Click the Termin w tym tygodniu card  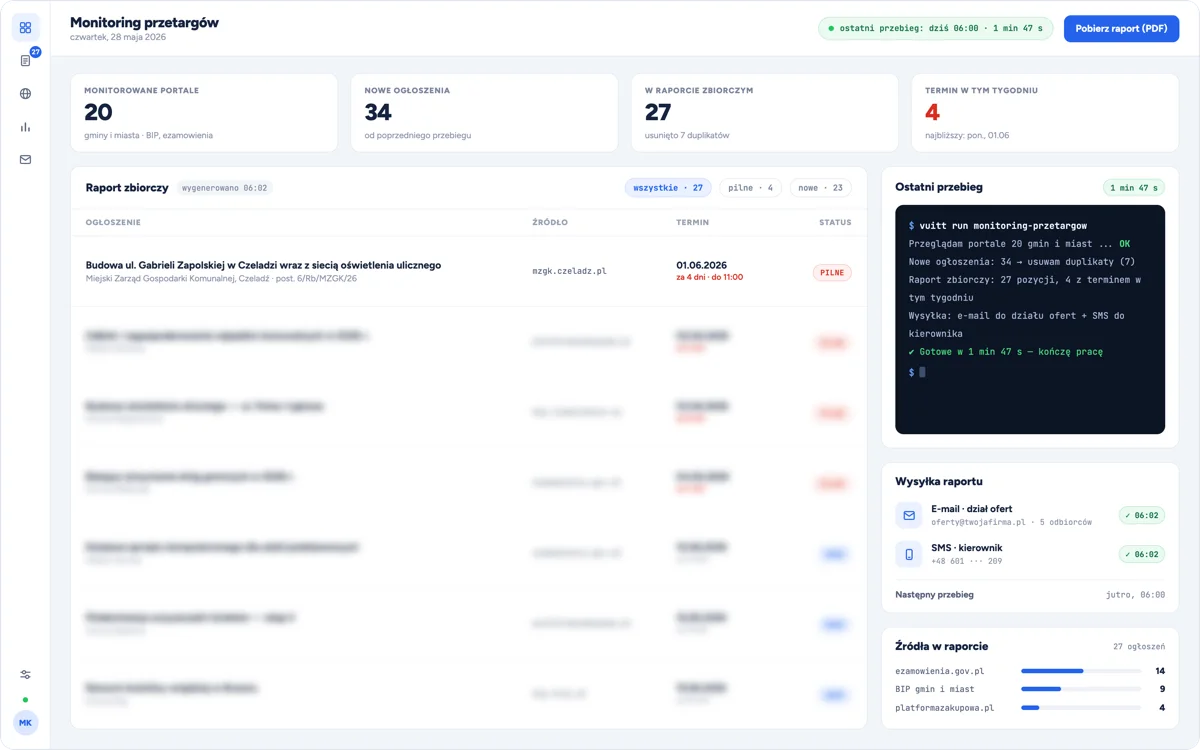click(1045, 112)
